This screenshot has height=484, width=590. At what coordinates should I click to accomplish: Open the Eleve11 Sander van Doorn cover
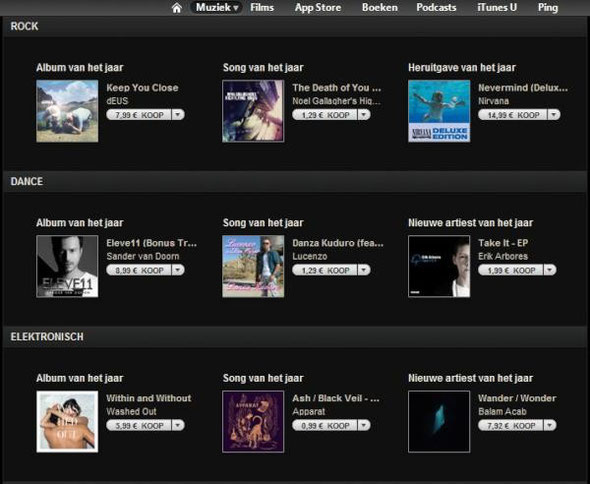(x=67, y=266)
